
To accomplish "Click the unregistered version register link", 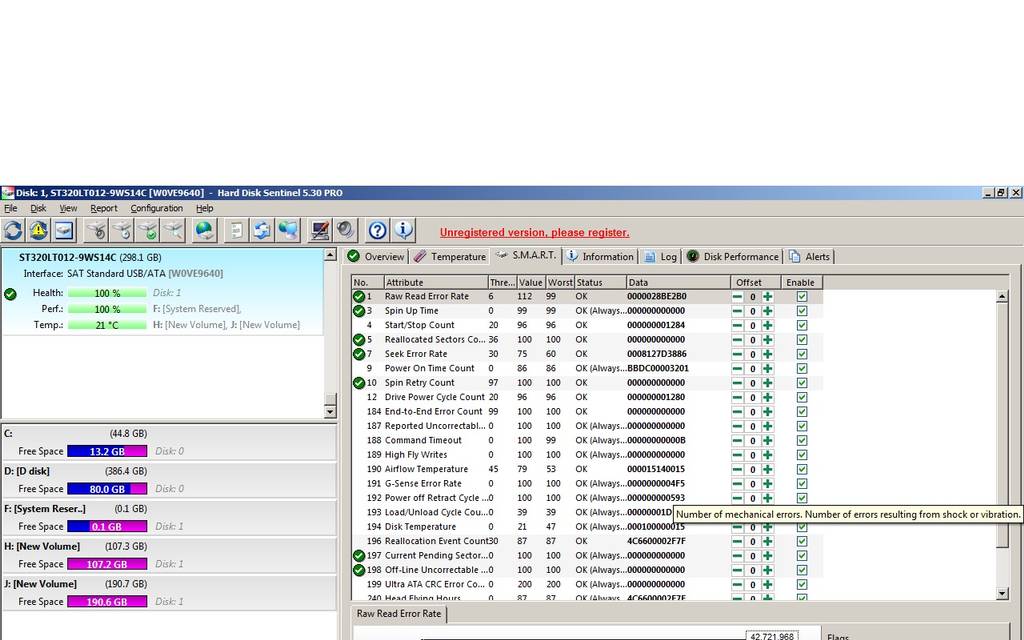I will [534, 233].
